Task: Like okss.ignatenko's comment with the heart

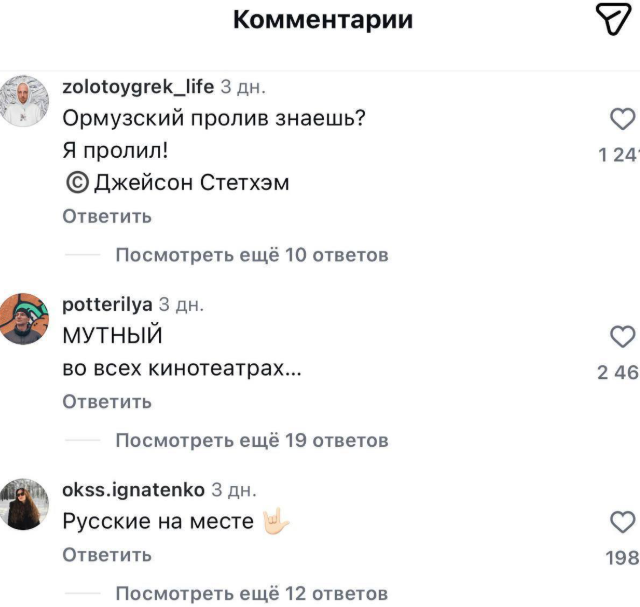Action: click(x=622, y=522)
